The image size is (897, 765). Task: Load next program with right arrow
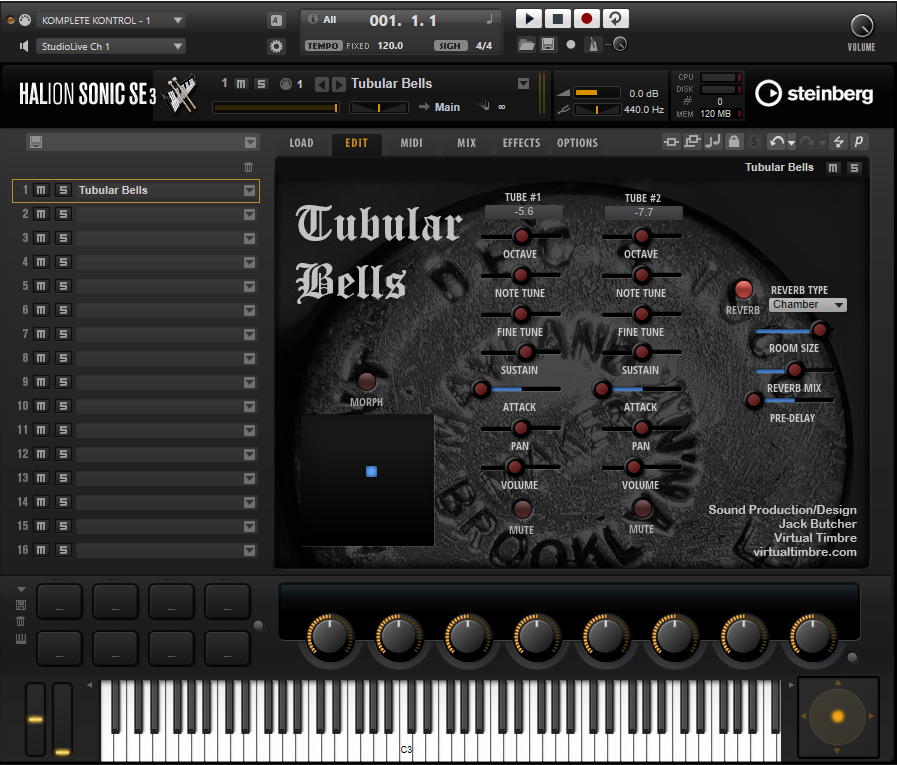click(x=339, y=85)
